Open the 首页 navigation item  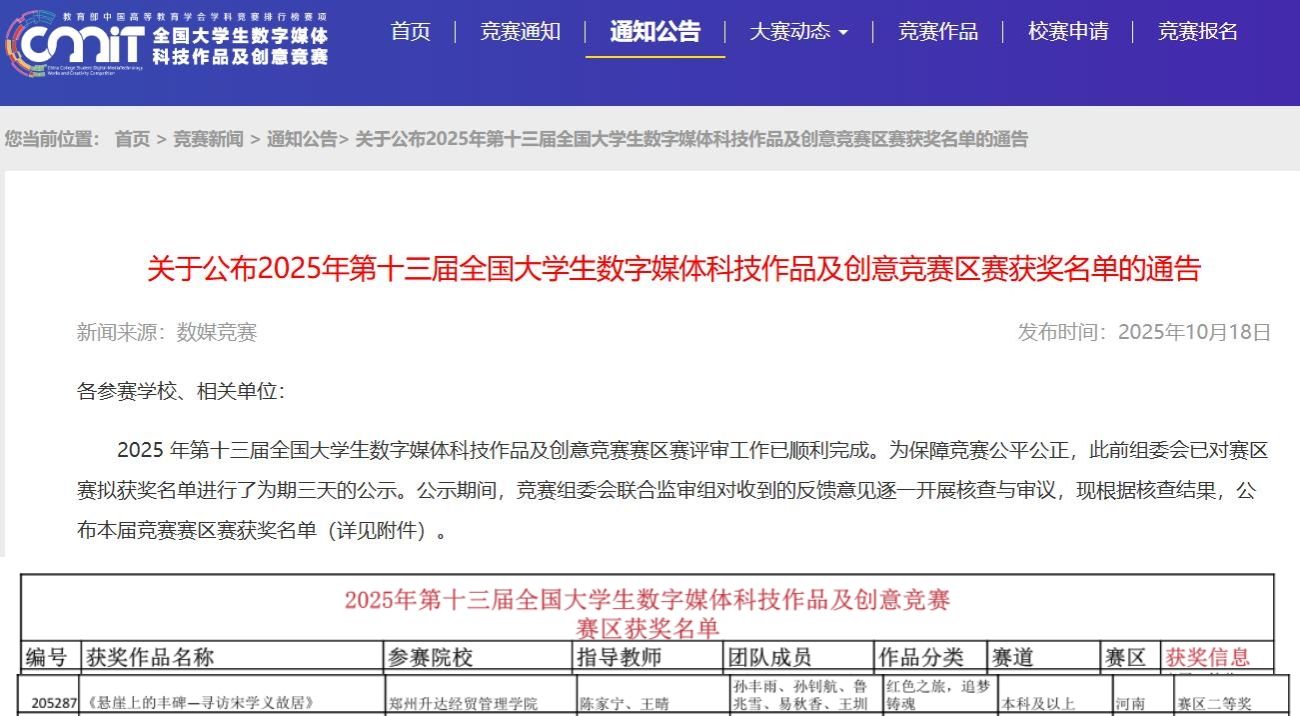click(x=410, y=32)
